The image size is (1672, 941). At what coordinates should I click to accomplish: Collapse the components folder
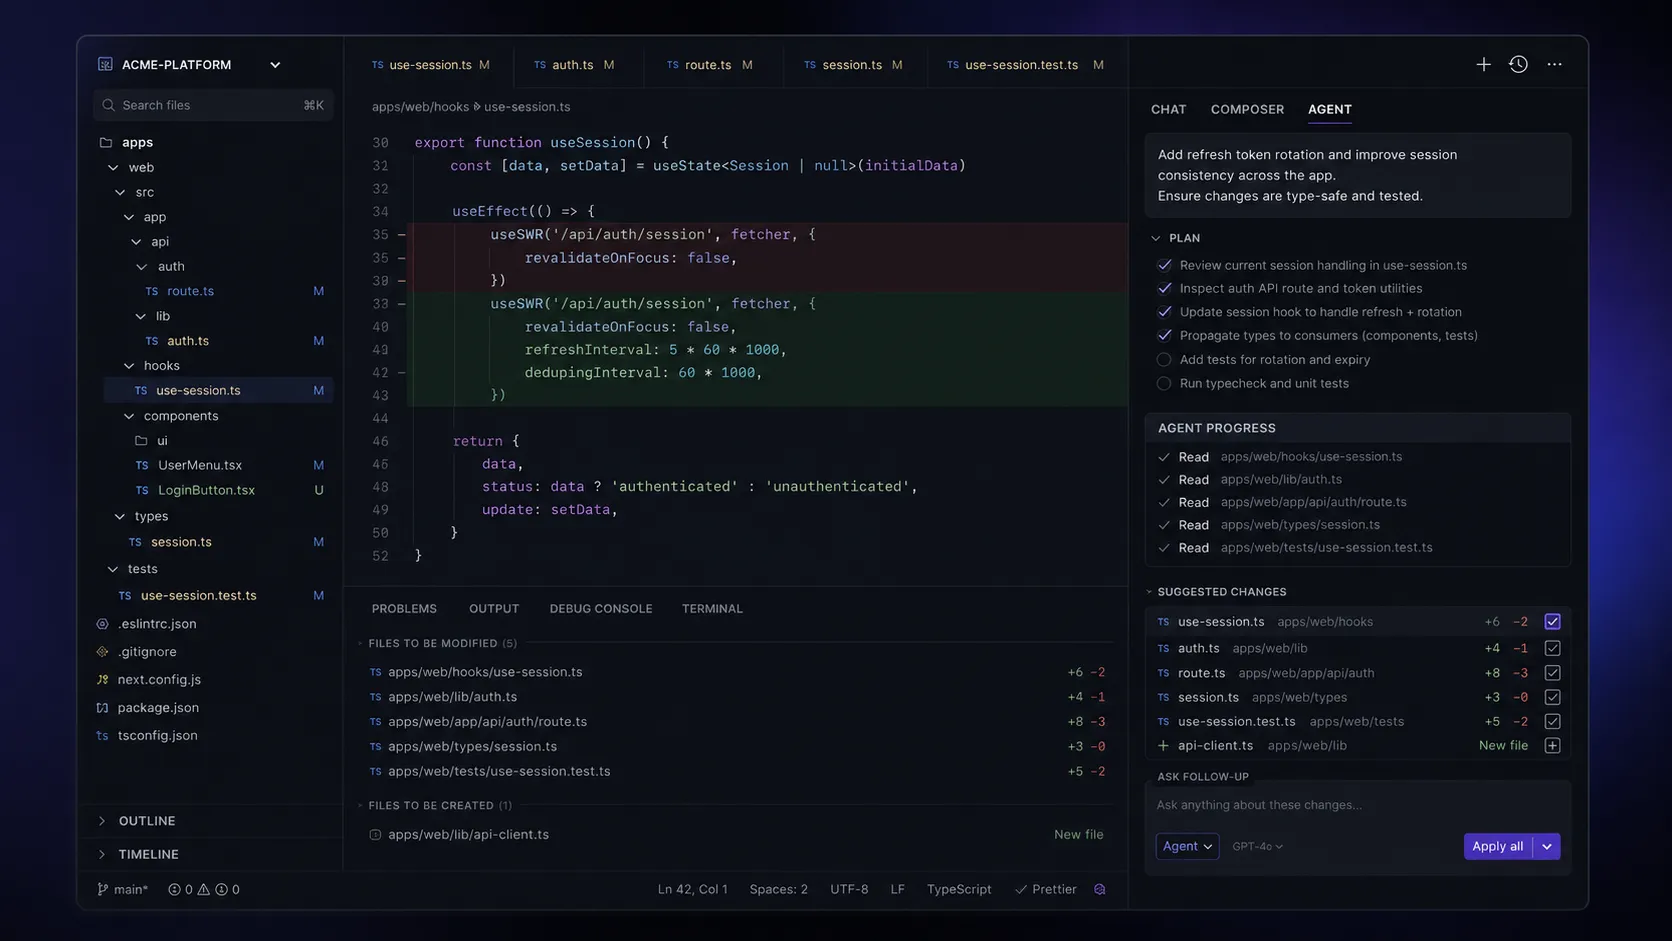pos(128,416)
